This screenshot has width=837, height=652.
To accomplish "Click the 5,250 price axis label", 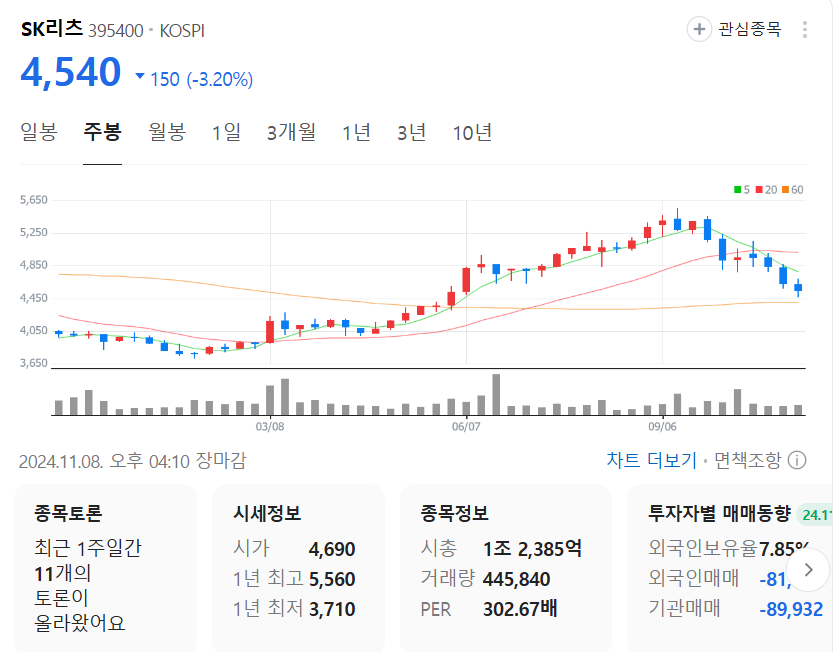I will pyautogui.click(x=34, y=233).
